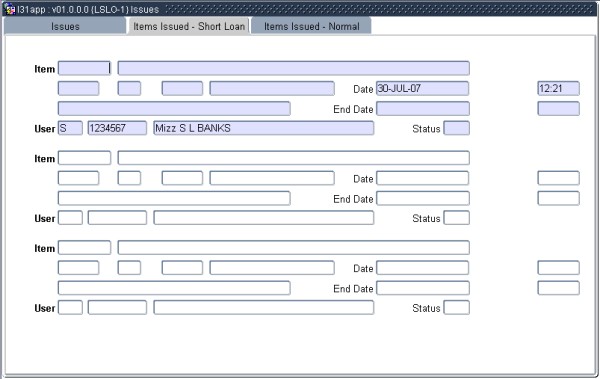Click the end time field beside the first record's End Date
The height and width of the screenshot is (379, 600).
point(558,109)
